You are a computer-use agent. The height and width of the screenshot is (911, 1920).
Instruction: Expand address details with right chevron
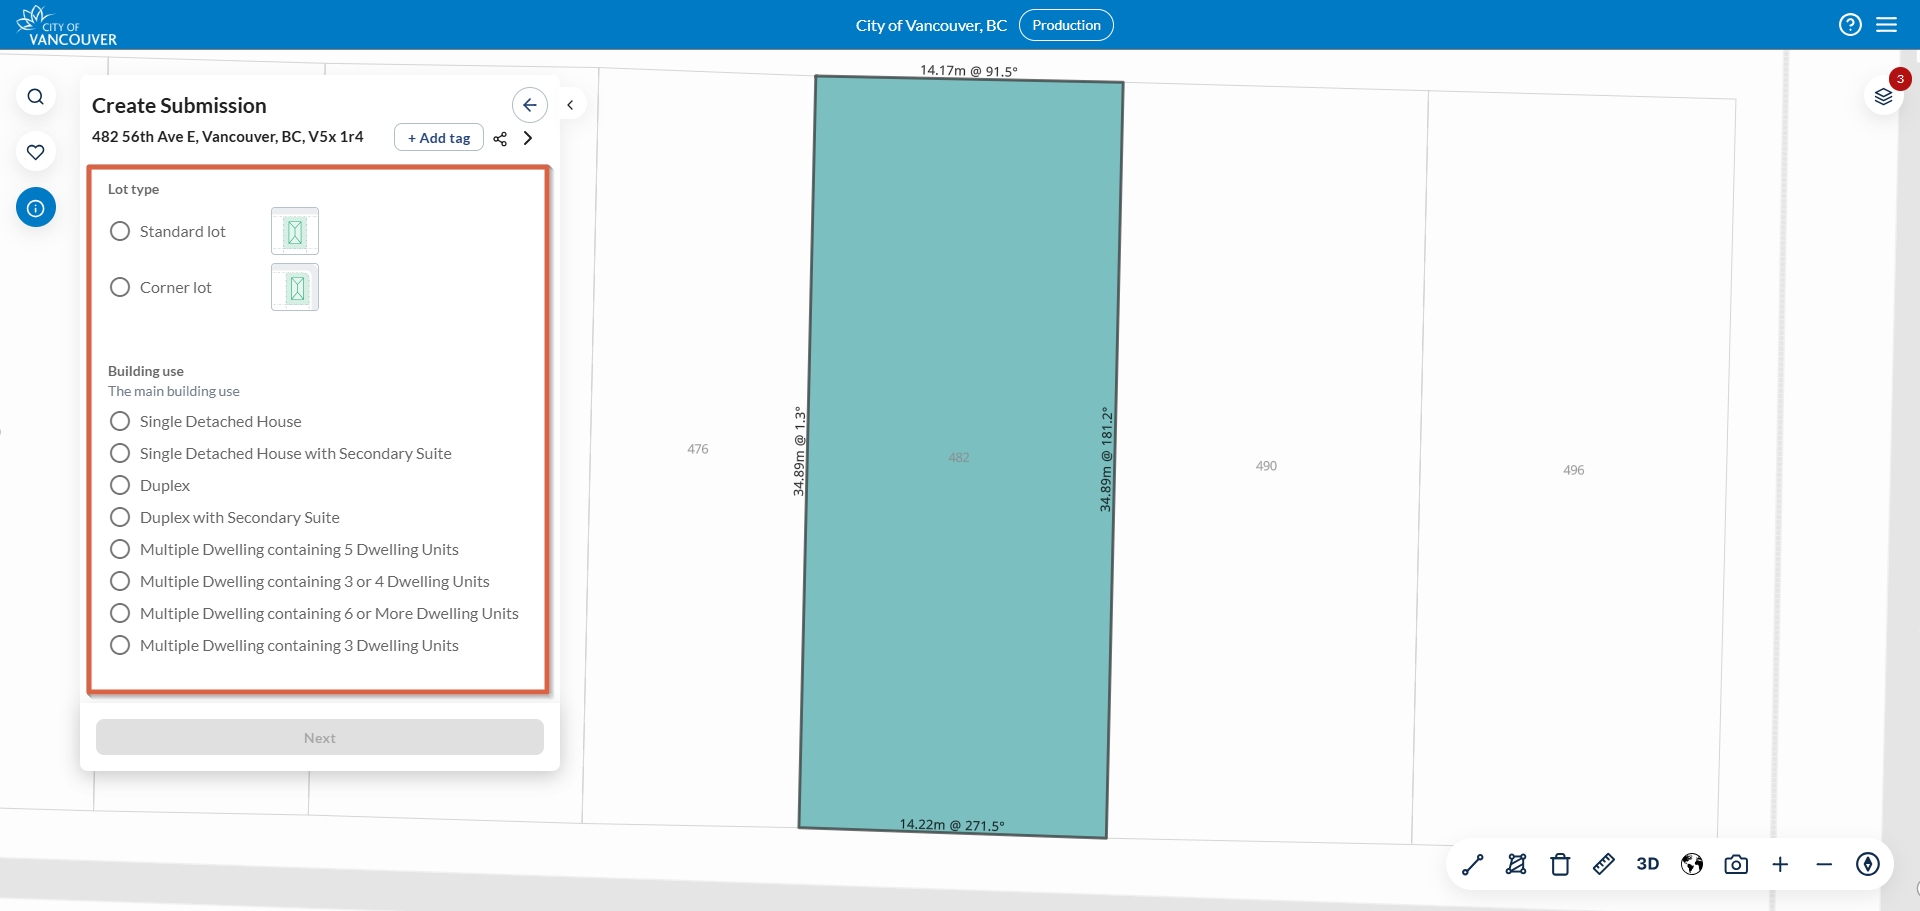[528, 138]
